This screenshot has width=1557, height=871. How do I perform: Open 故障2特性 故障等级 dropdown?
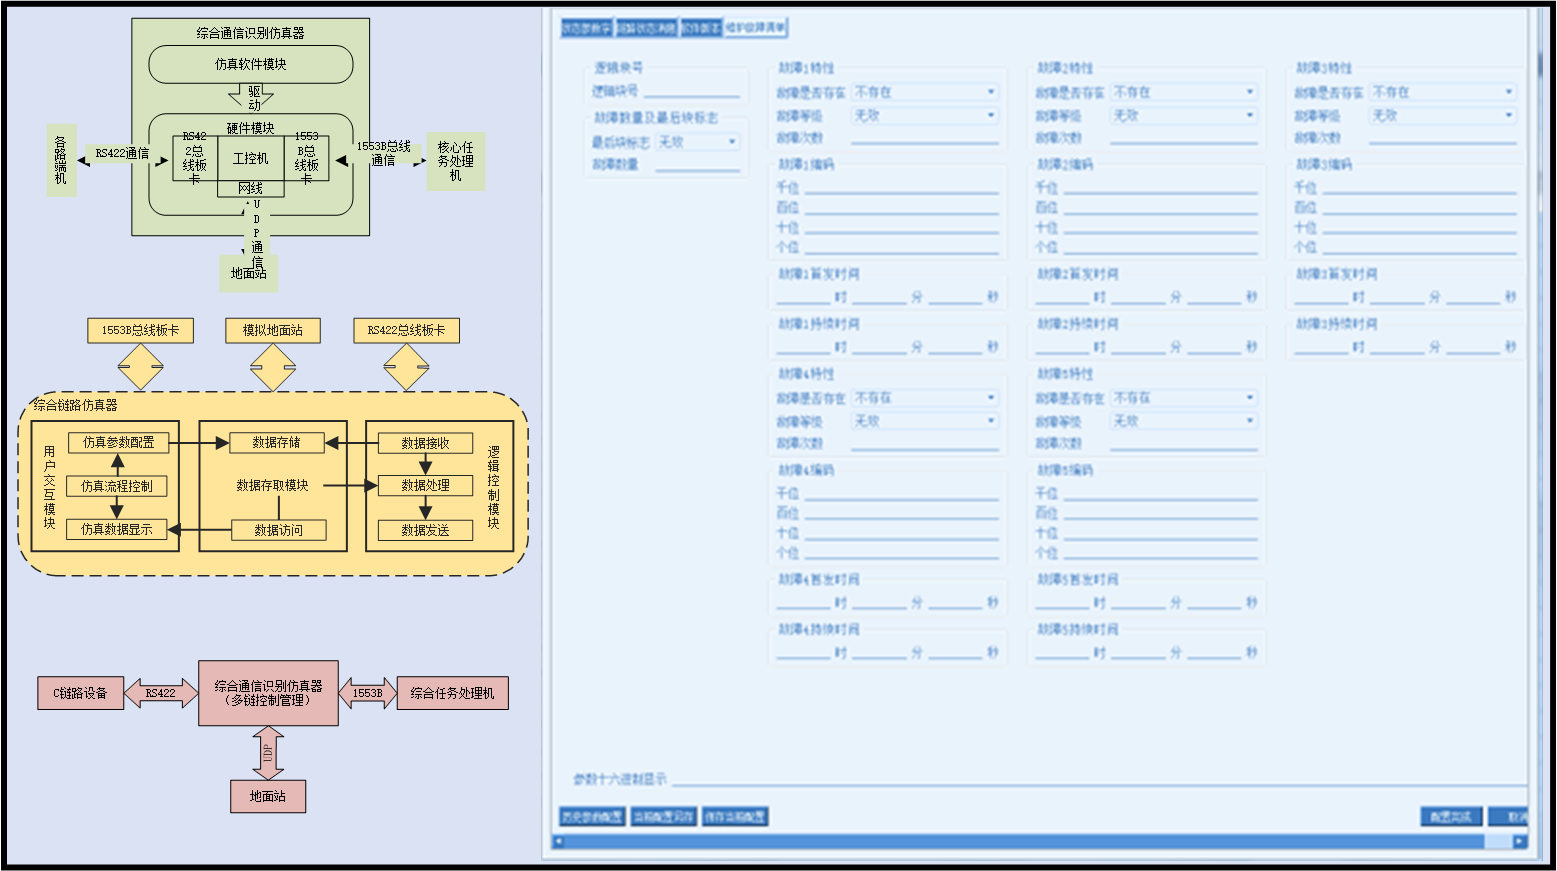(1185, 116)
